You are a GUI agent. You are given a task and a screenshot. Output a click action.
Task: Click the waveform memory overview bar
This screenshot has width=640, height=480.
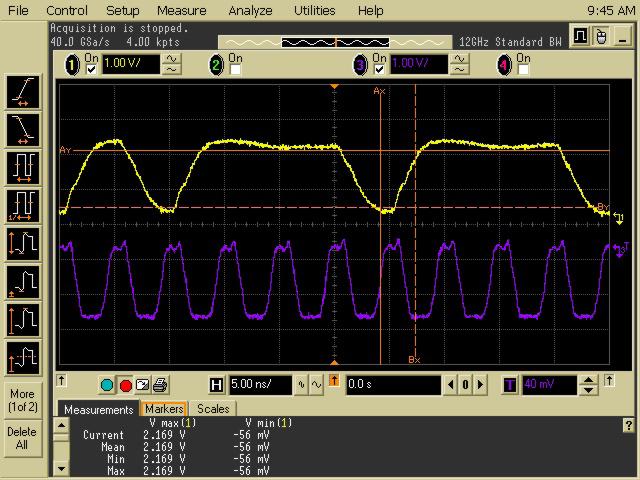335,42
